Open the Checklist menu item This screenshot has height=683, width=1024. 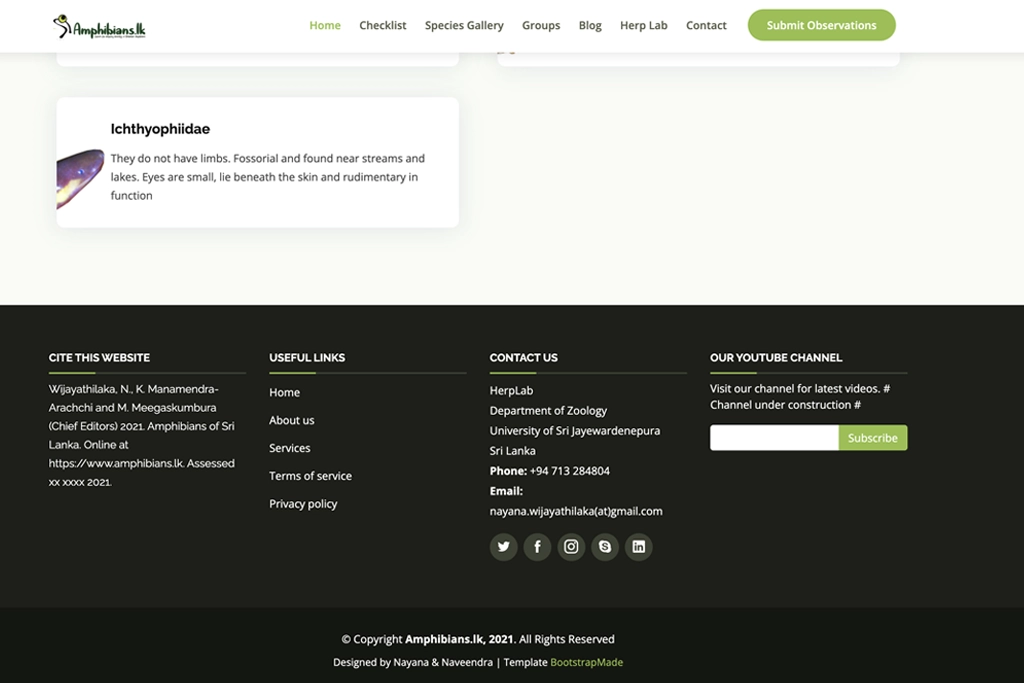point(383,26)
